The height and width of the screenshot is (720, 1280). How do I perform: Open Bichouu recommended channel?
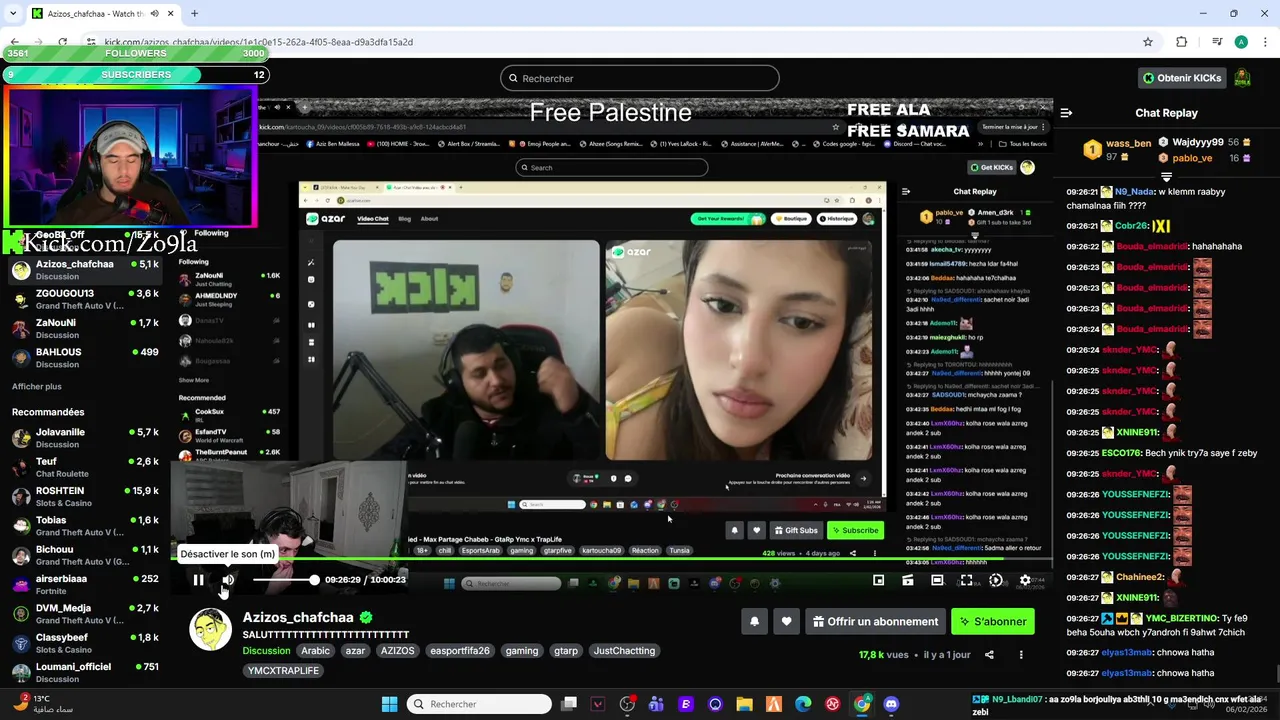(85, 555)
